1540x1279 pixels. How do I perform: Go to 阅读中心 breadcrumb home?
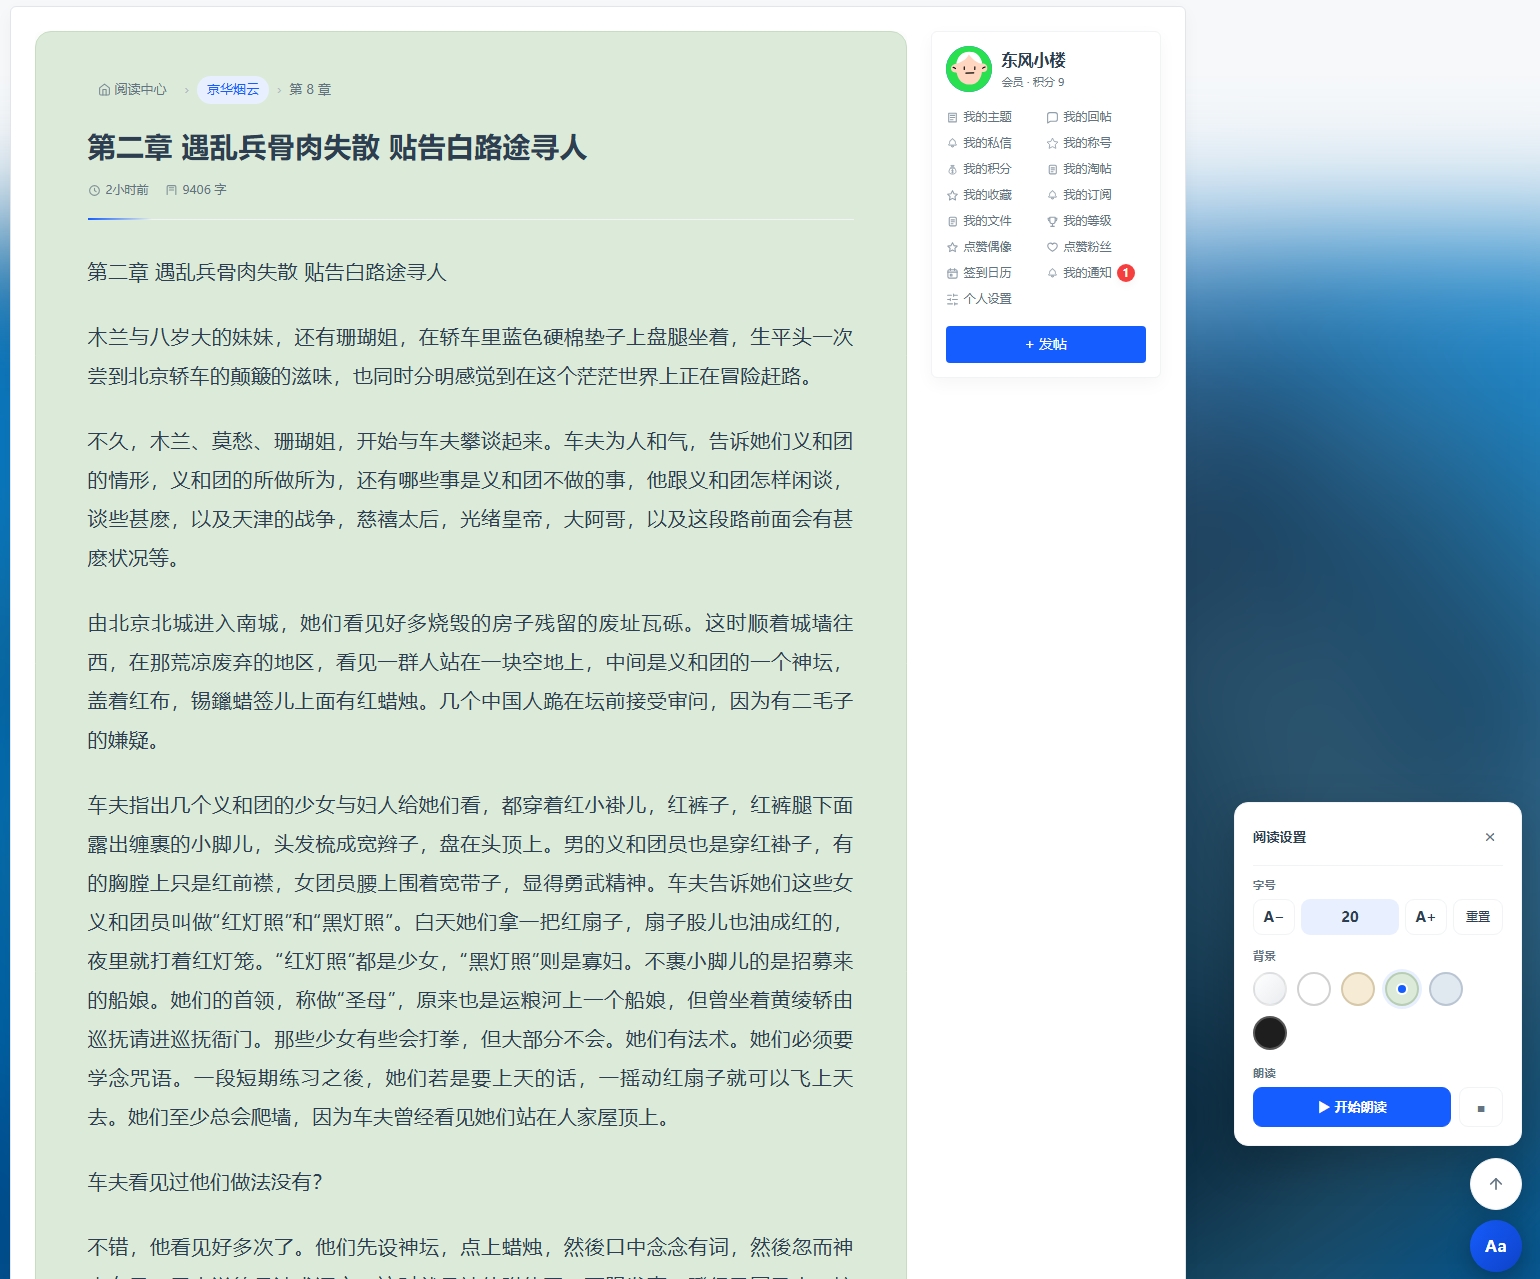[x=133, y=89]
